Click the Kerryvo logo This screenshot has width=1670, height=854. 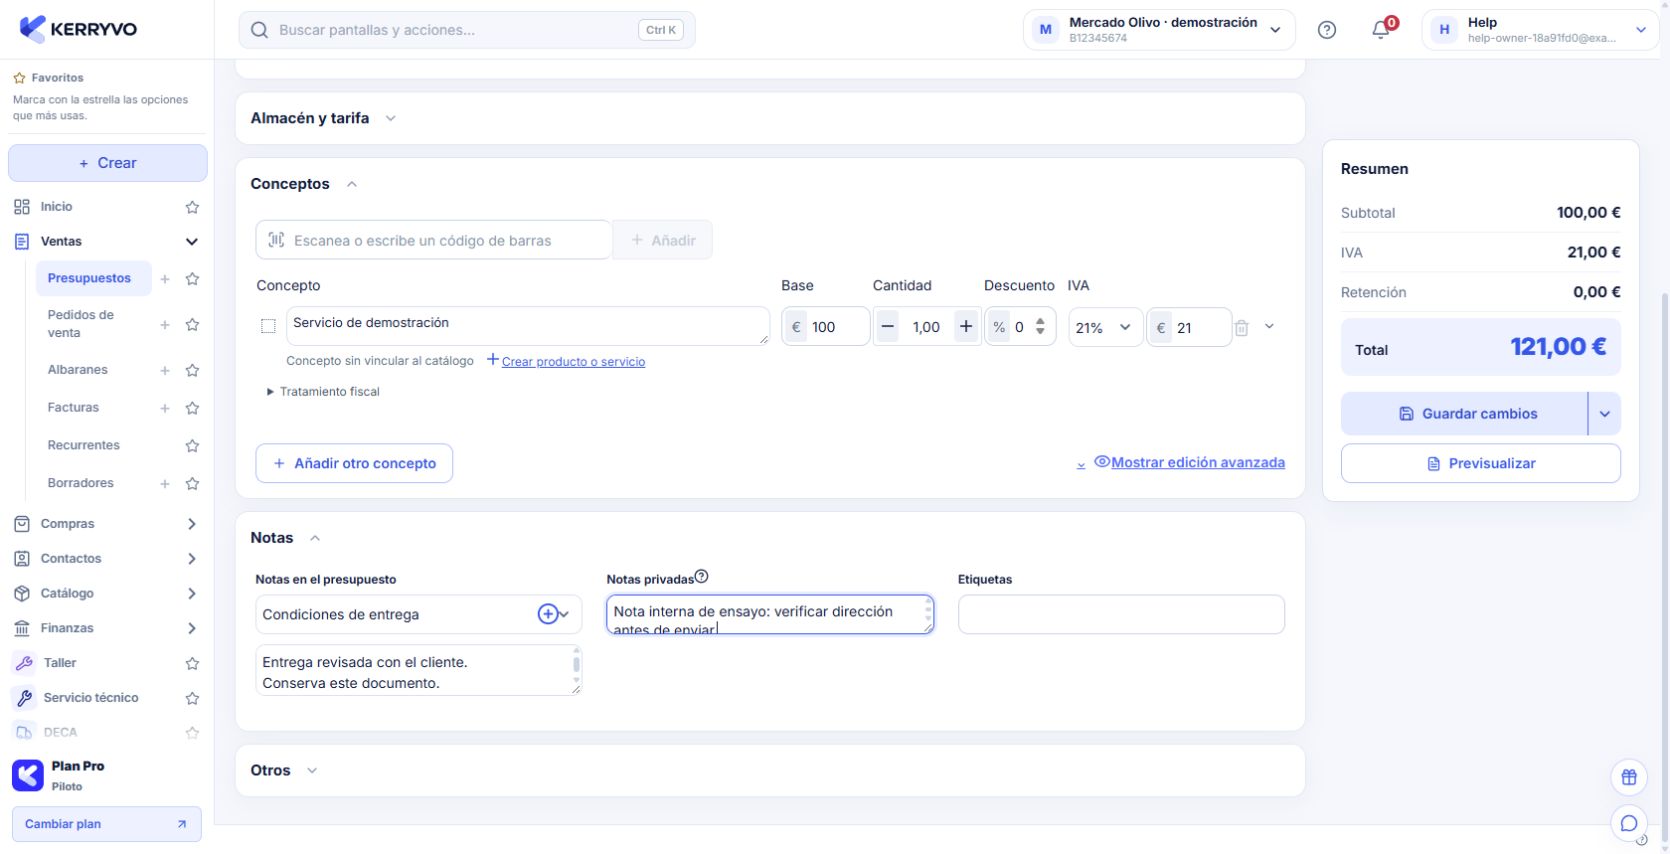(x=78, y=29)
